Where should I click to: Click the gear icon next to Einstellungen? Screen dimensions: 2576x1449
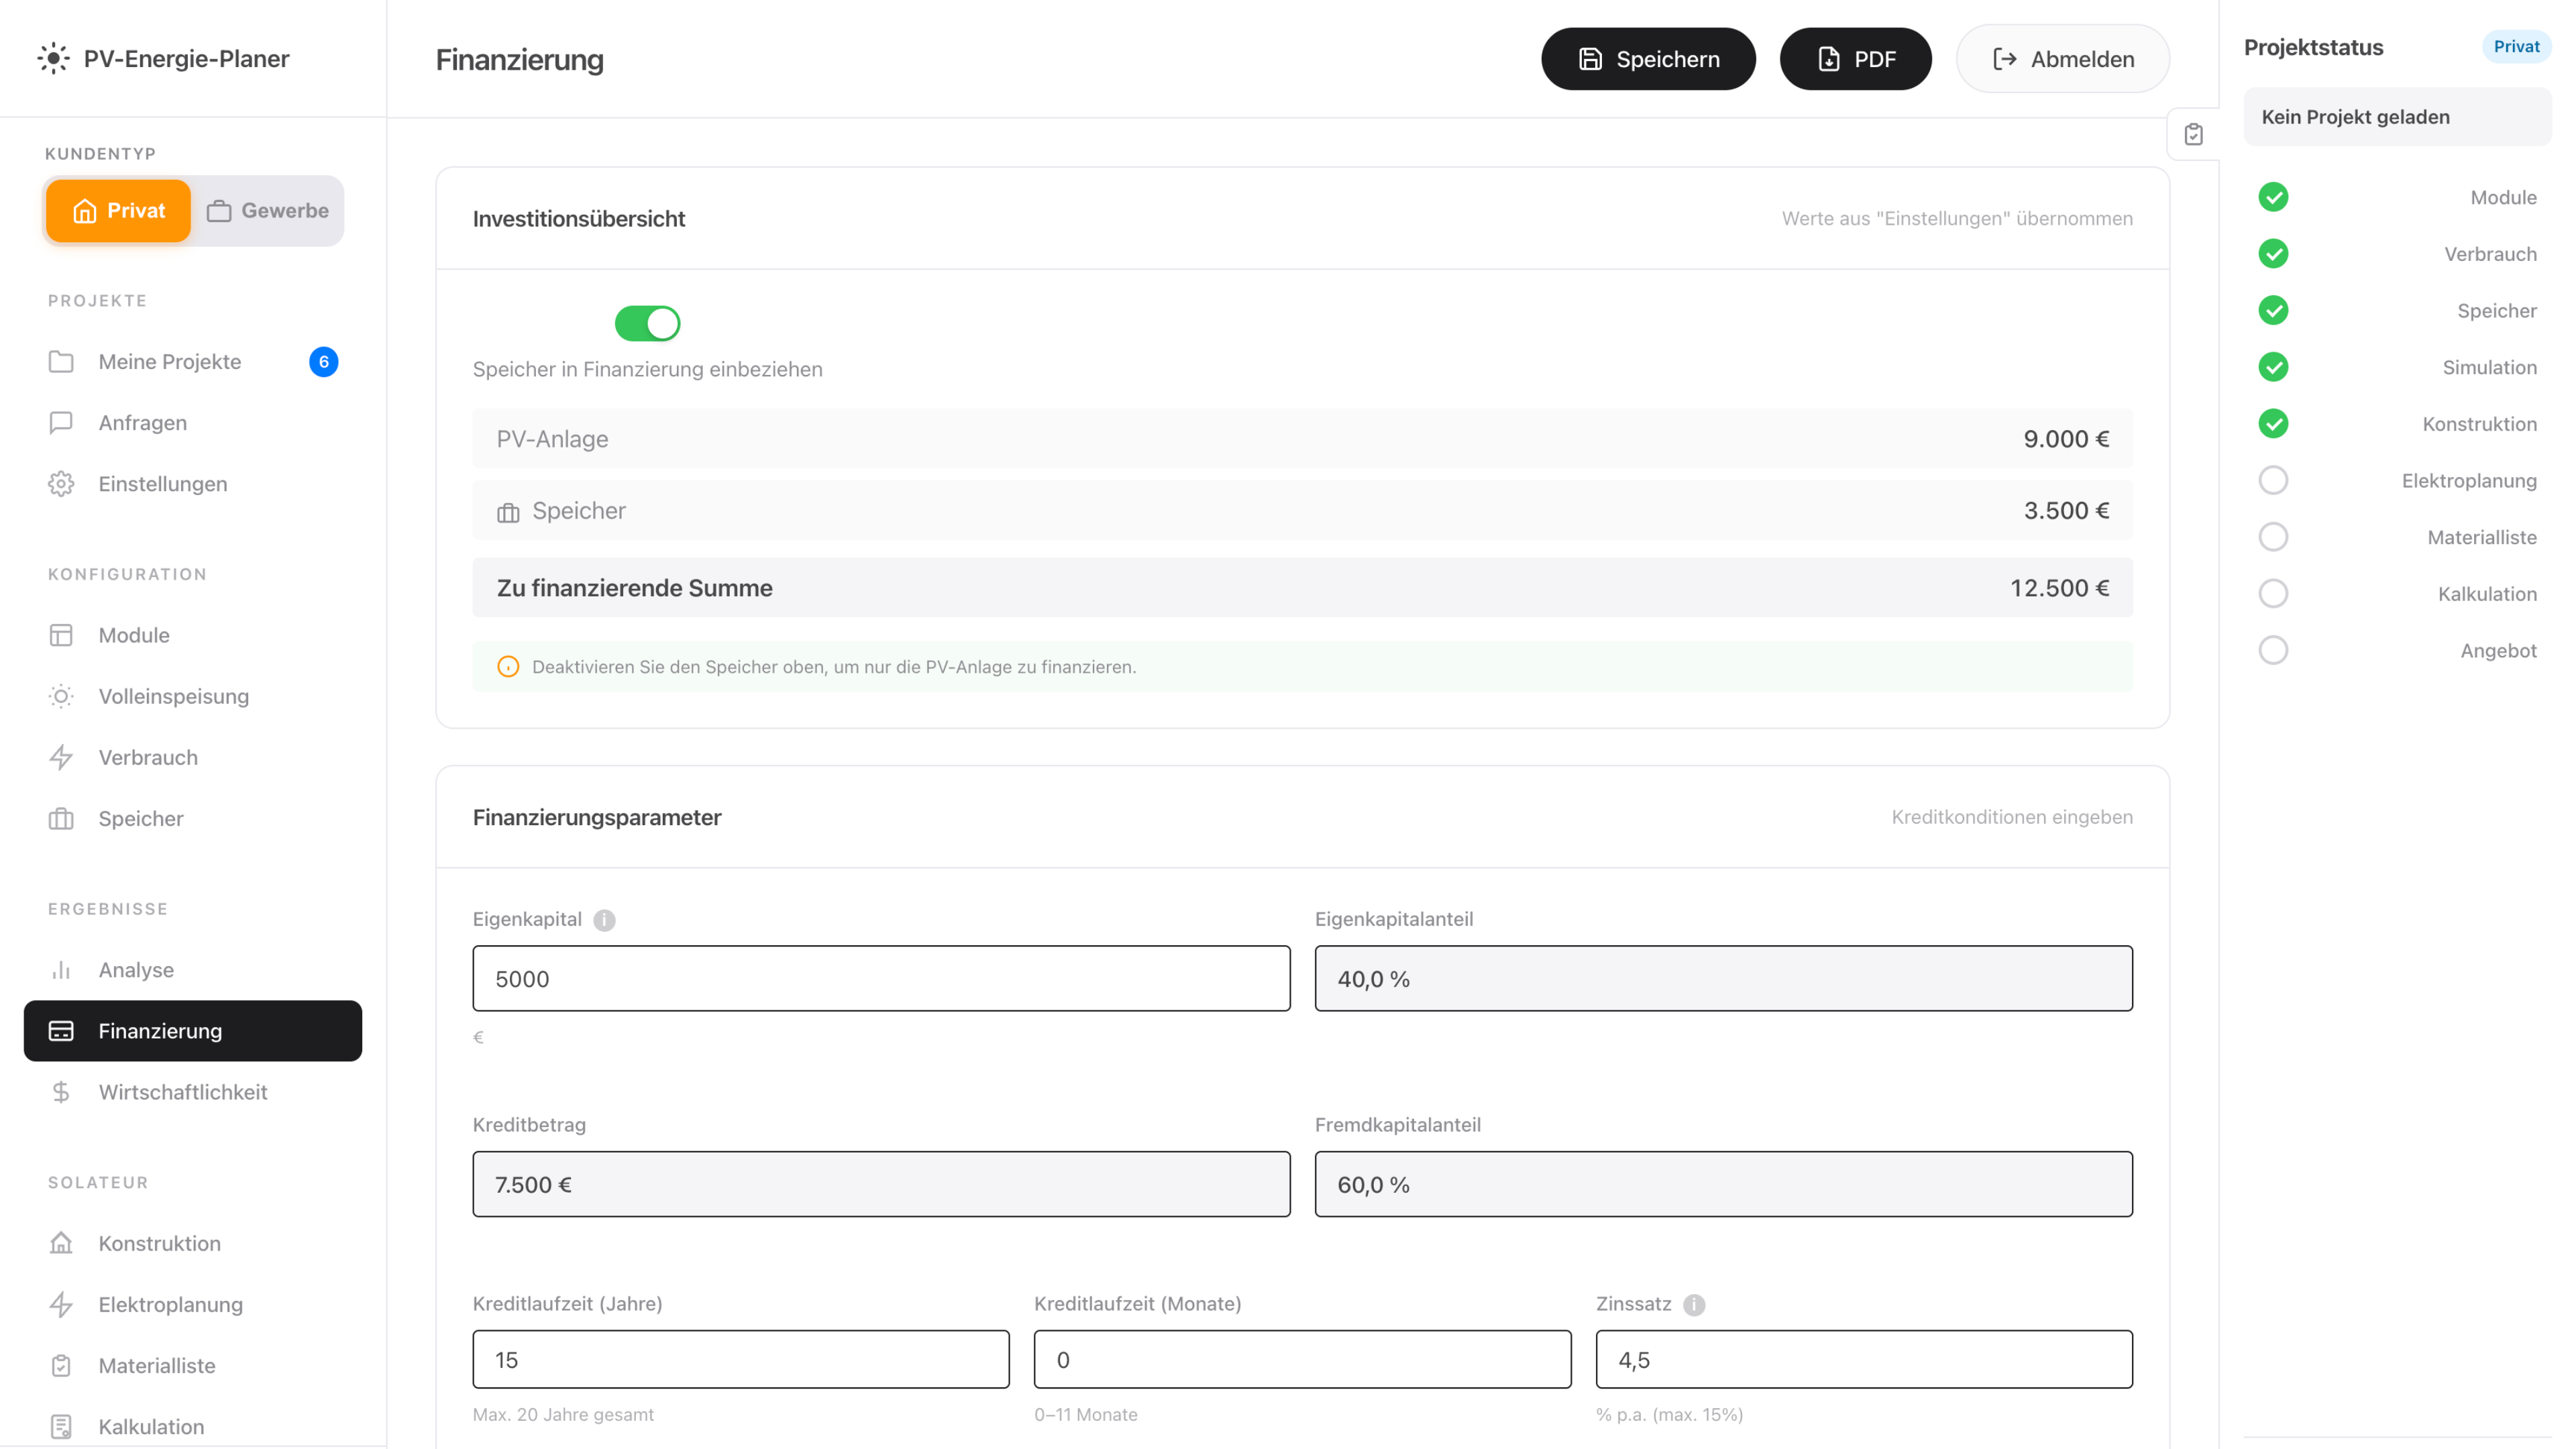pyautogui.click(x=61, y=484)
